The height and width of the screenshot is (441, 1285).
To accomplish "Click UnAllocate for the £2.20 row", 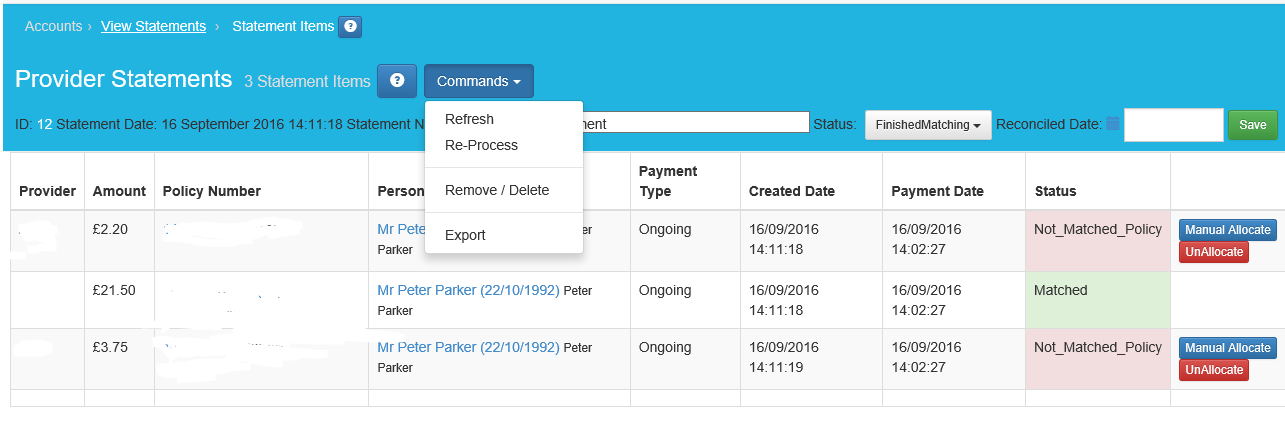I will 1214,252.
